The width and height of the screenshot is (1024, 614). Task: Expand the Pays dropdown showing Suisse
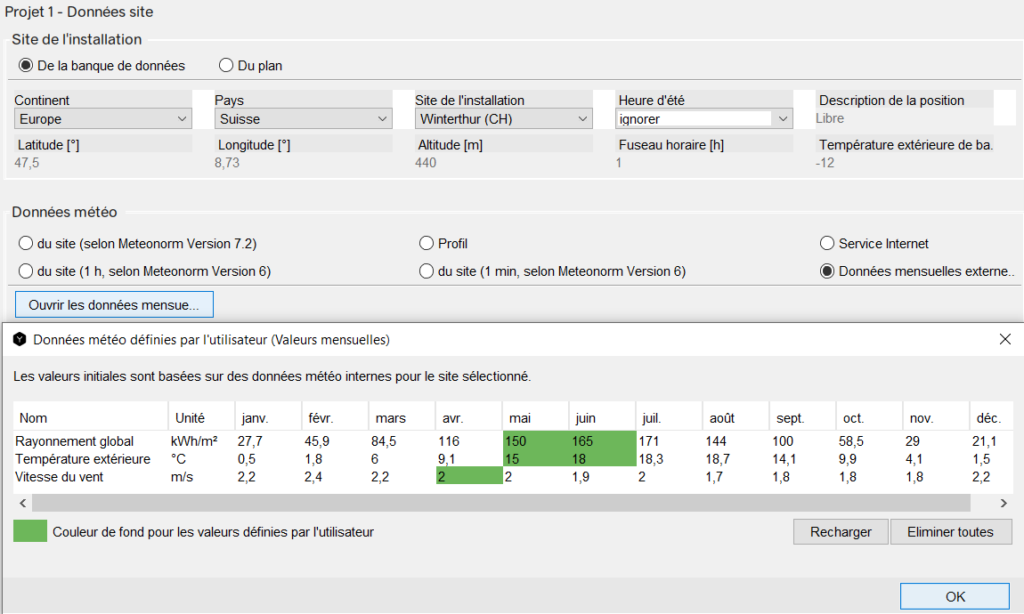point(303,119)
